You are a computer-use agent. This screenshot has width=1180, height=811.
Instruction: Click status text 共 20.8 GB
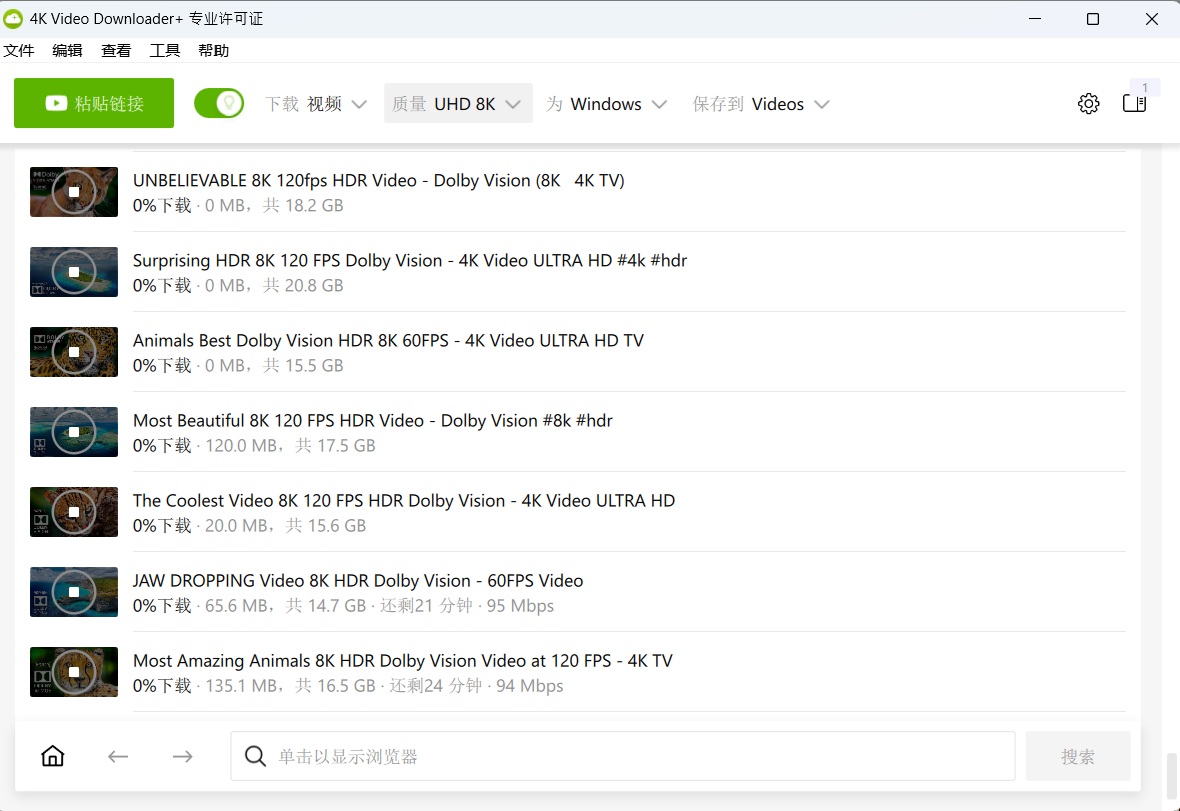click(303, 285)
